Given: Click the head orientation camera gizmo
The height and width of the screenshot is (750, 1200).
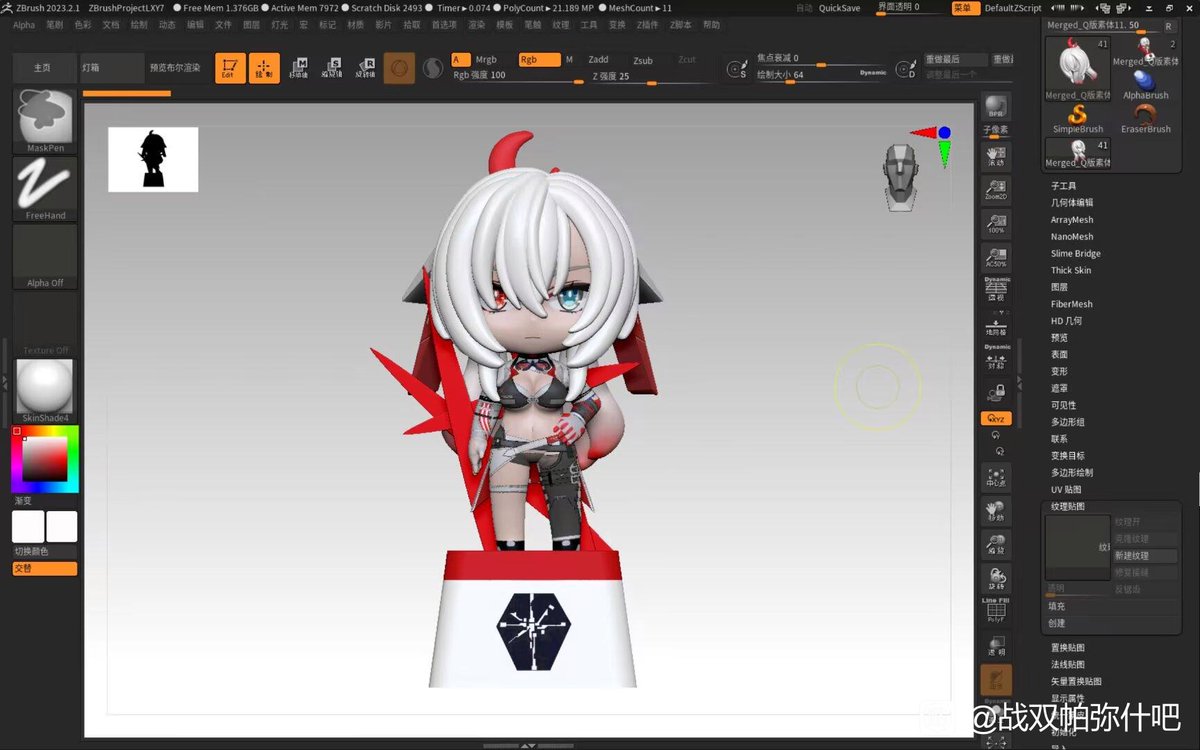Looking at the screenshot, I should (900, 177).
